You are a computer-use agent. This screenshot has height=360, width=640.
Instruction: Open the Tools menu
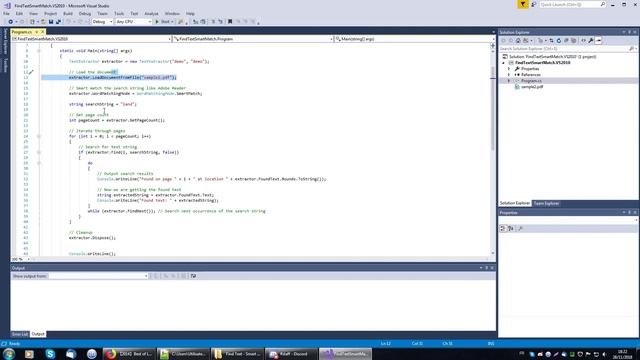(x=119, y=13)
